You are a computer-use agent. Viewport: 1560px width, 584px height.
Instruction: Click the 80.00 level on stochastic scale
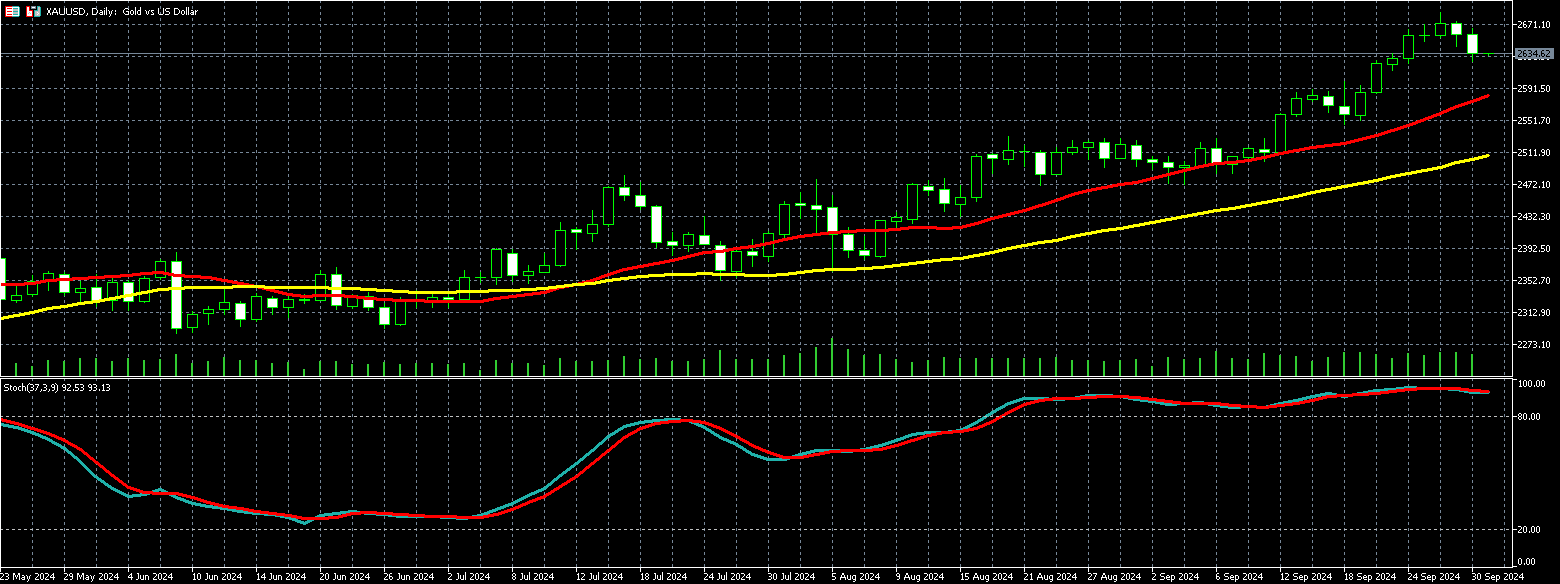tap(1530, 416)
